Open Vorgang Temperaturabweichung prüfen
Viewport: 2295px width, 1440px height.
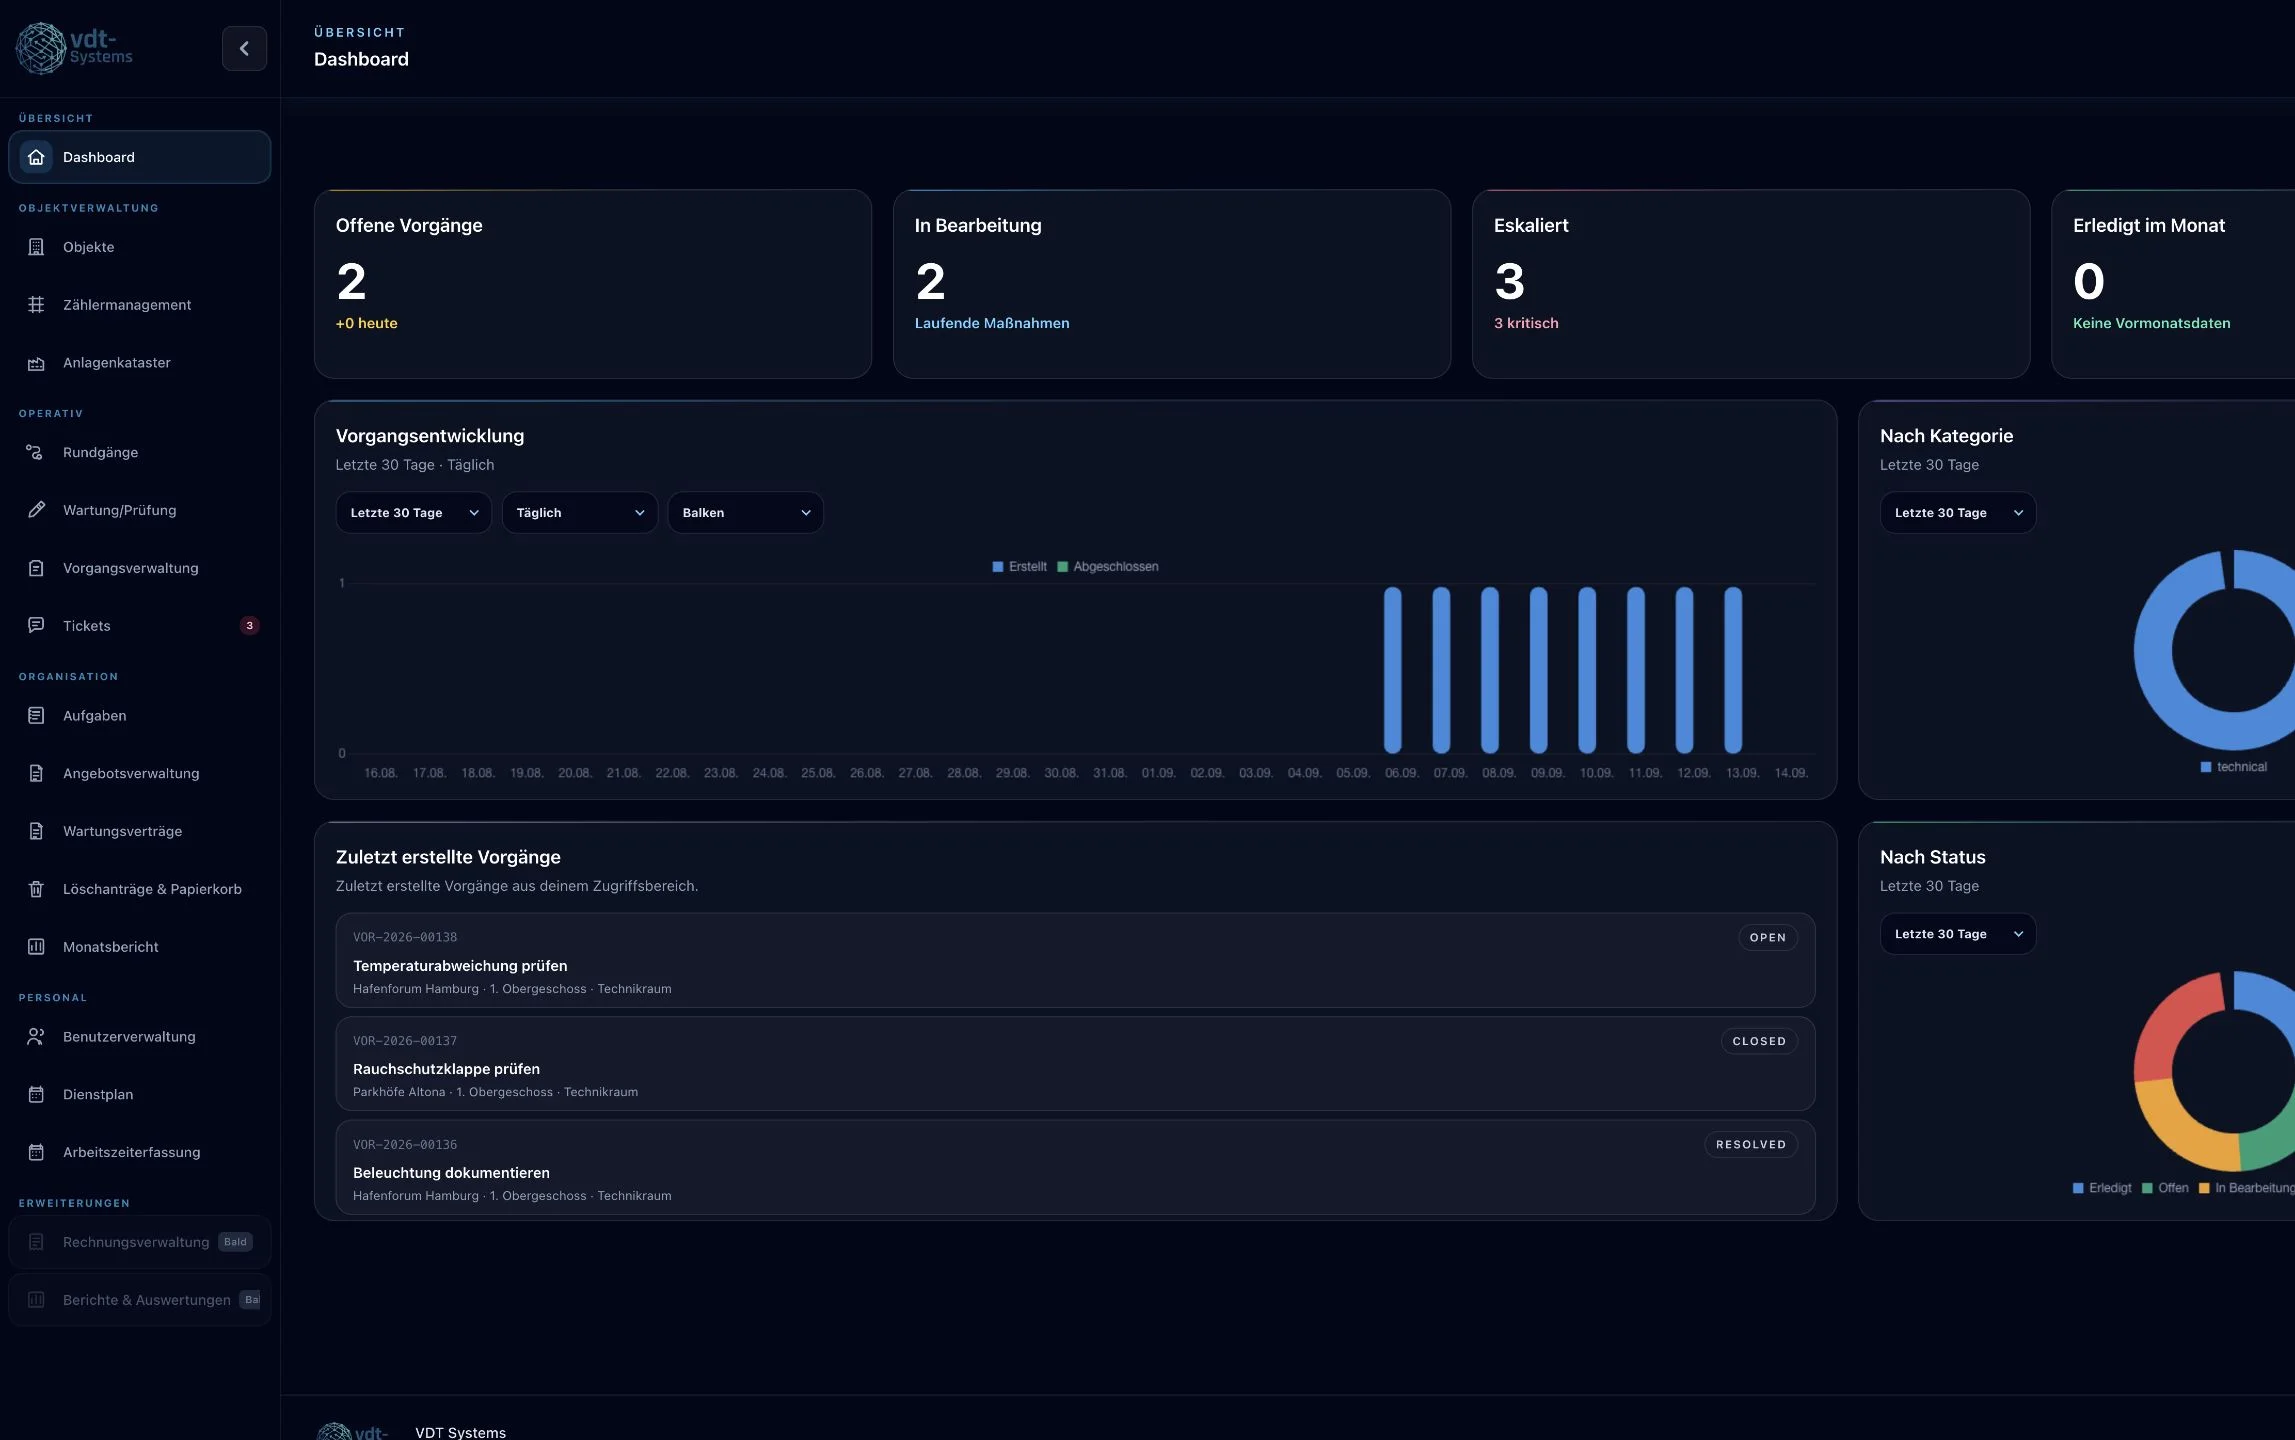(1075, 960)
